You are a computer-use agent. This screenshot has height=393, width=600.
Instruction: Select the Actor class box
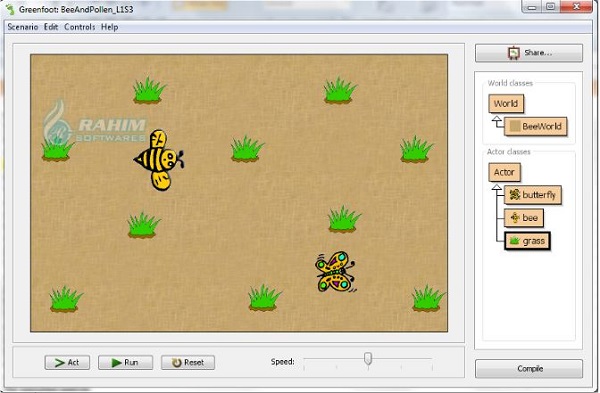tap(504, 173)
